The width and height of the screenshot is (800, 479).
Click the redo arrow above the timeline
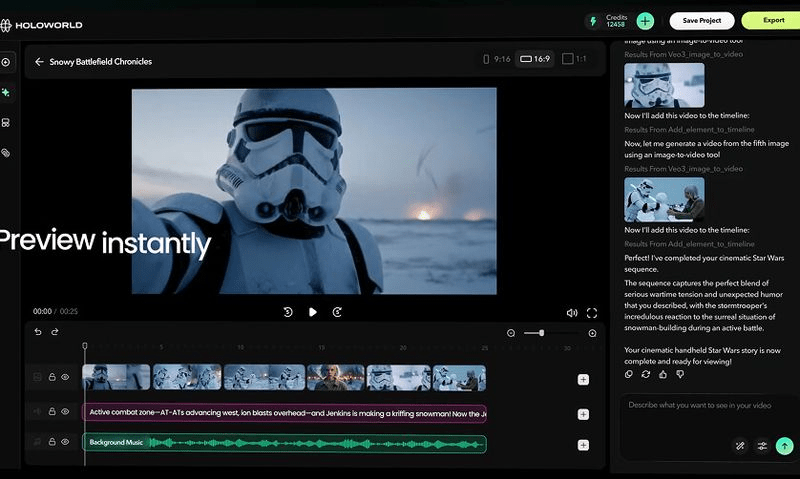[x=55, y=332]
